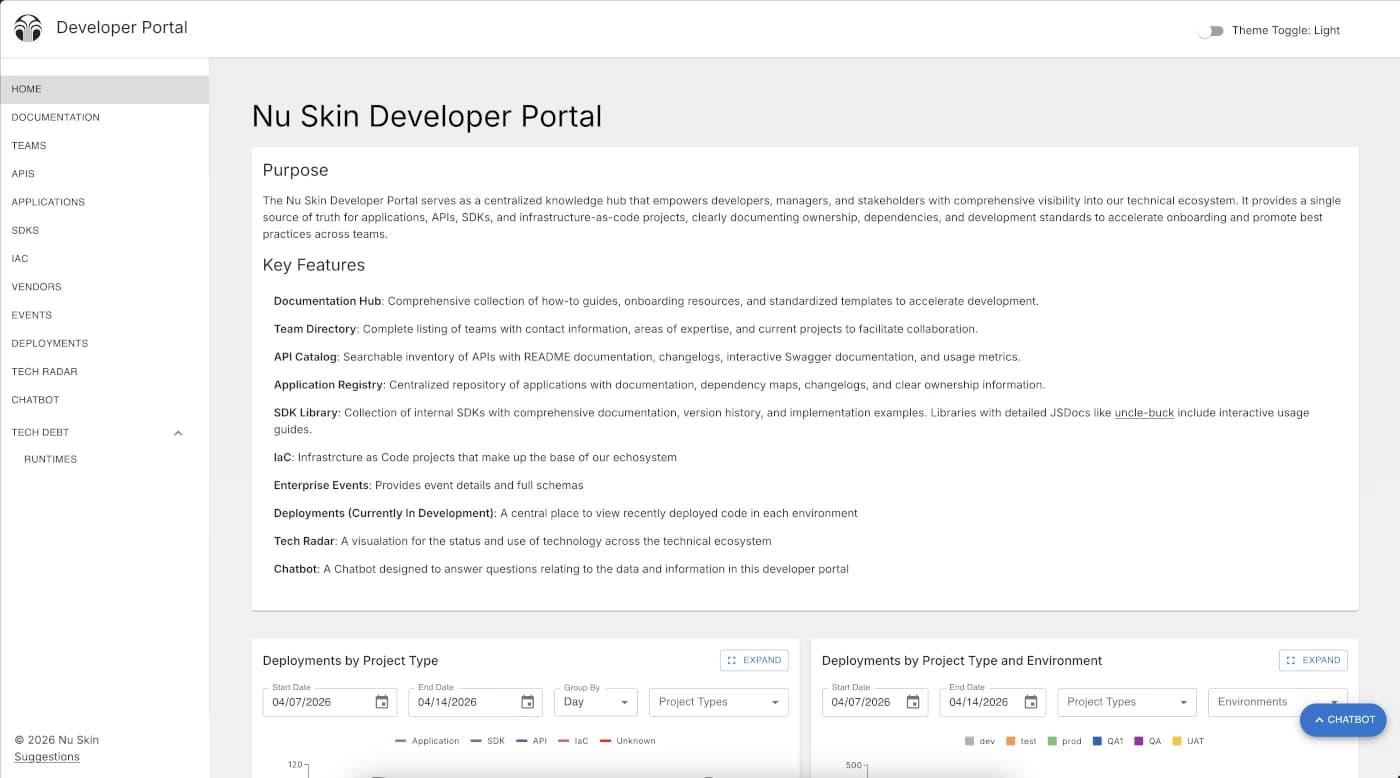Click the 'Key Features' heading
Screen dimensions: 1400x778
[x=314, y=265]
